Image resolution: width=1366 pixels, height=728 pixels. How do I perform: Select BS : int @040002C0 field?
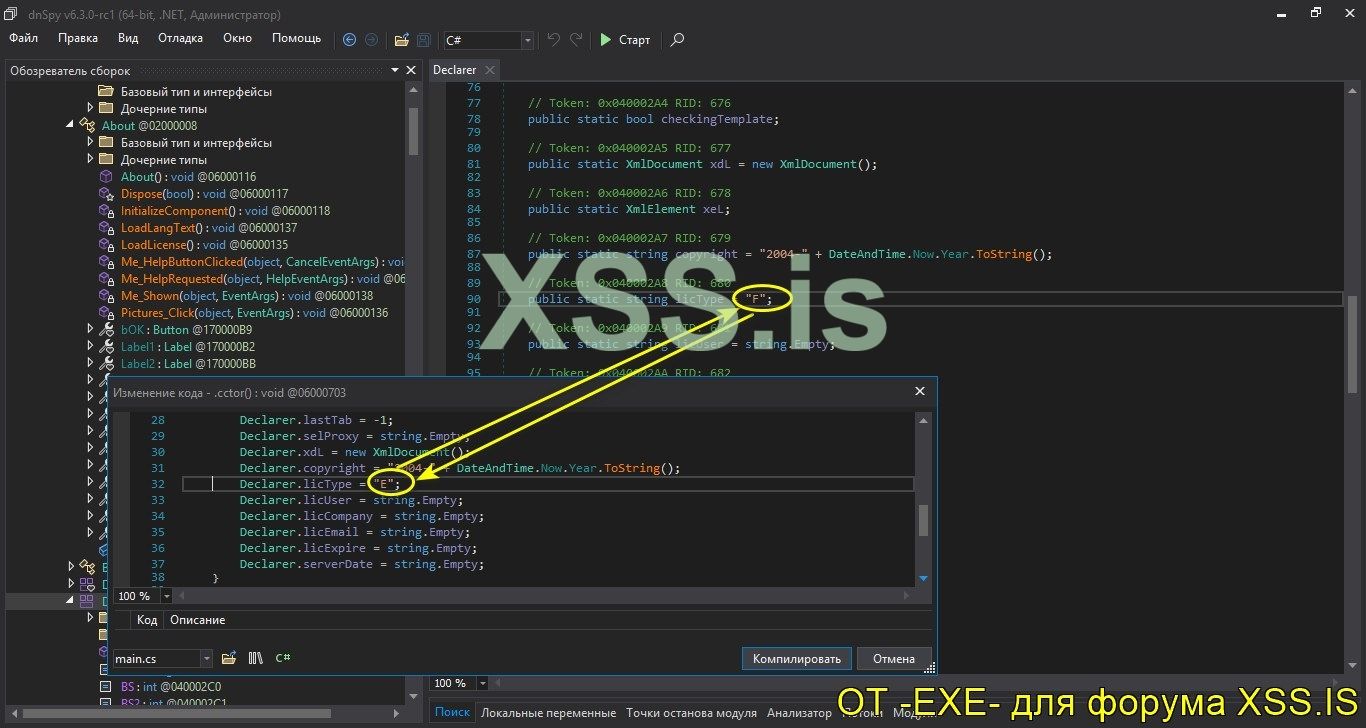pyautogui.click(x=171, y=688)
